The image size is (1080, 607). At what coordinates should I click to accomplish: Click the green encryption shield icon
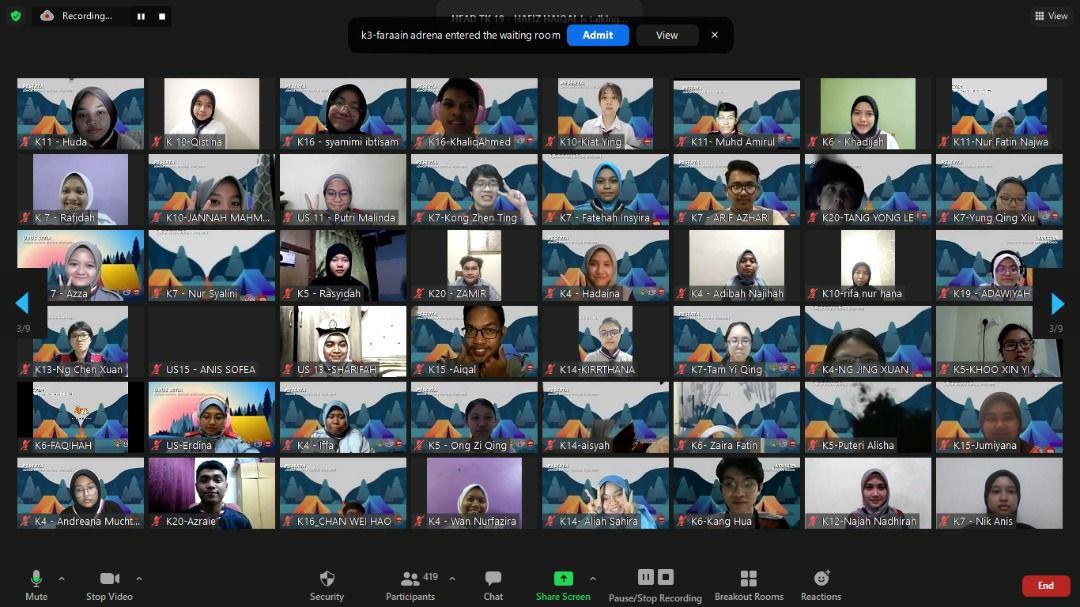click(15, 16)
